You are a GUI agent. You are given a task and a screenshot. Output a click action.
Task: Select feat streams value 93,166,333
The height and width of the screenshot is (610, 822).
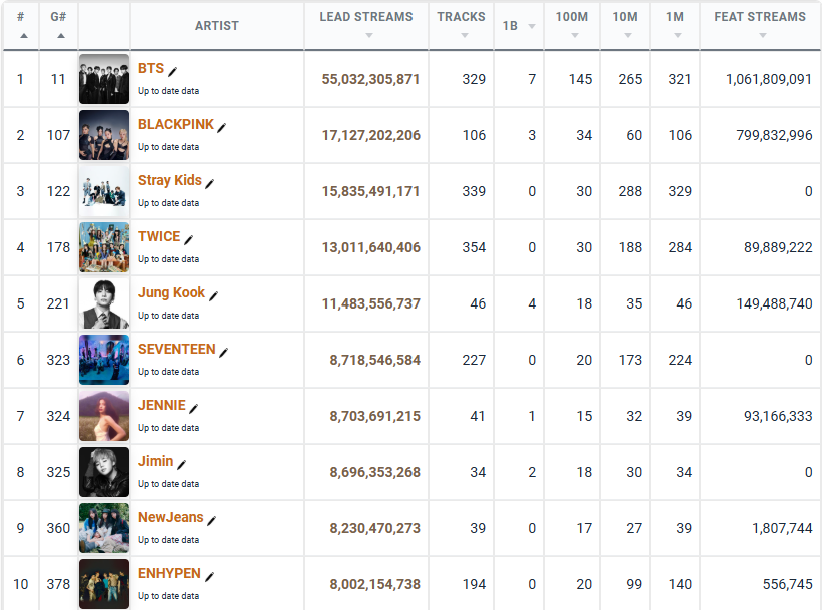(x=778, y=417)
